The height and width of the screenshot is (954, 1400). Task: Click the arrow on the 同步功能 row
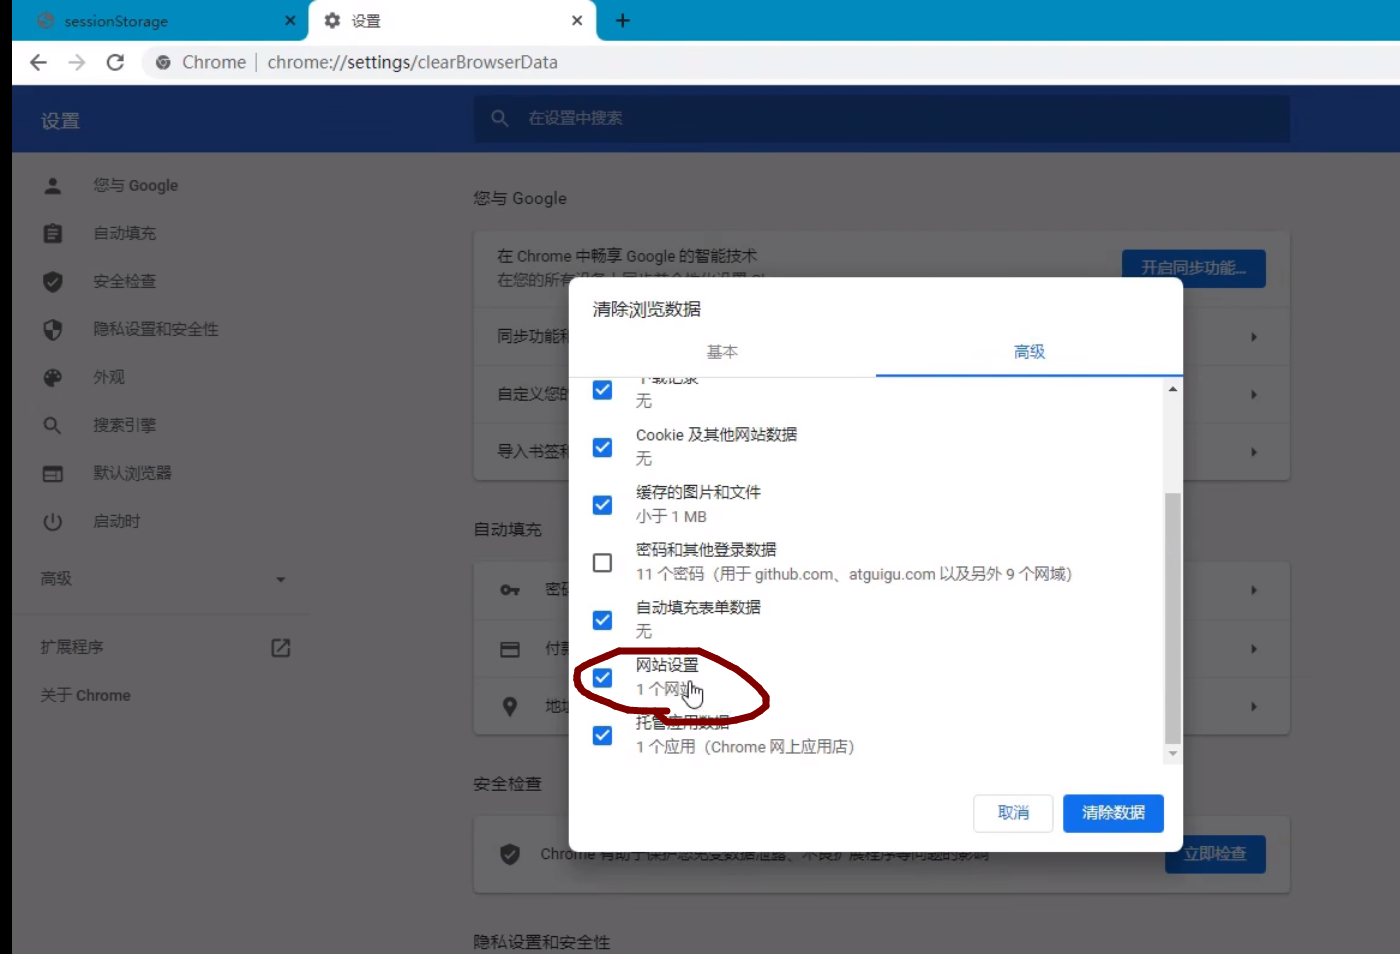pos(1254,337)
